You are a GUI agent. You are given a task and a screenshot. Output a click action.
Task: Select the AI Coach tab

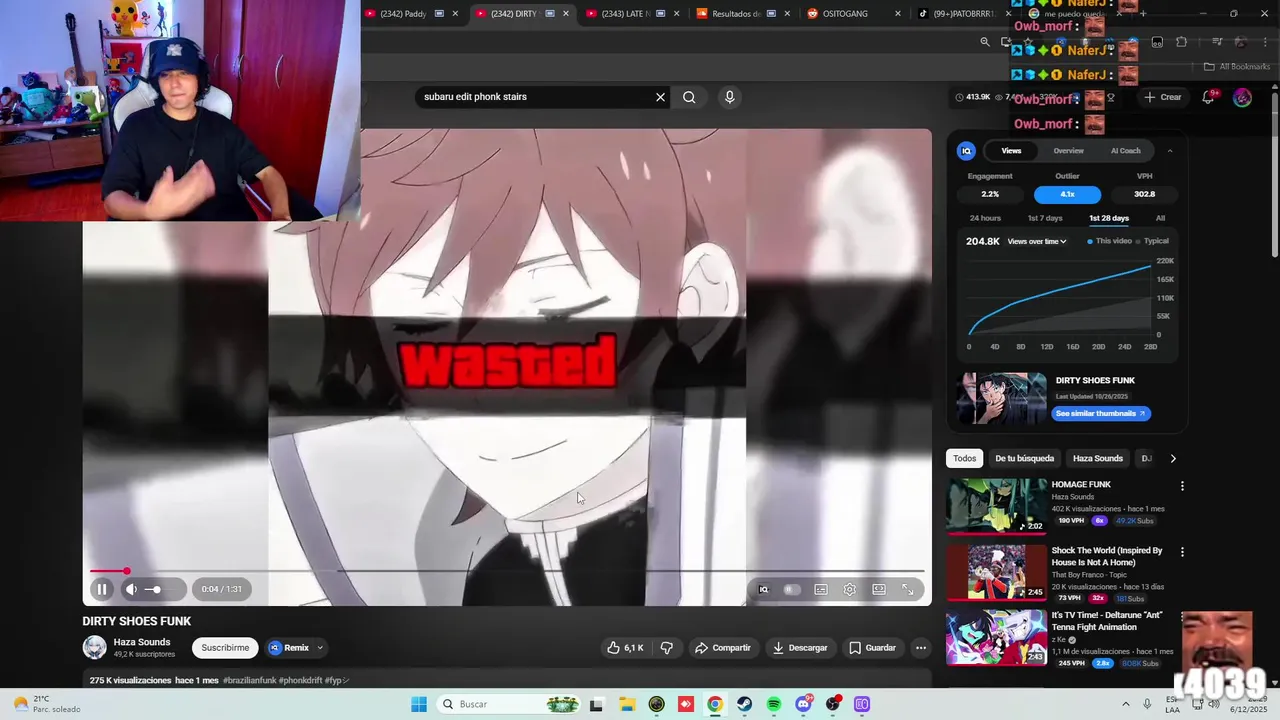pyautogui.click(x=1125, y=151)
